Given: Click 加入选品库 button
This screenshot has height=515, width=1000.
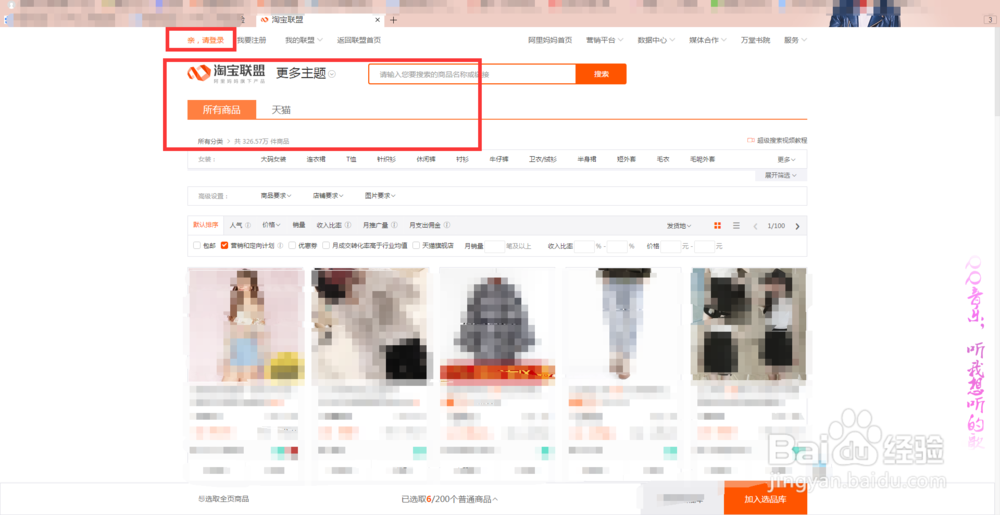Looking at the screenshot, I should click(x=765, y=499).
